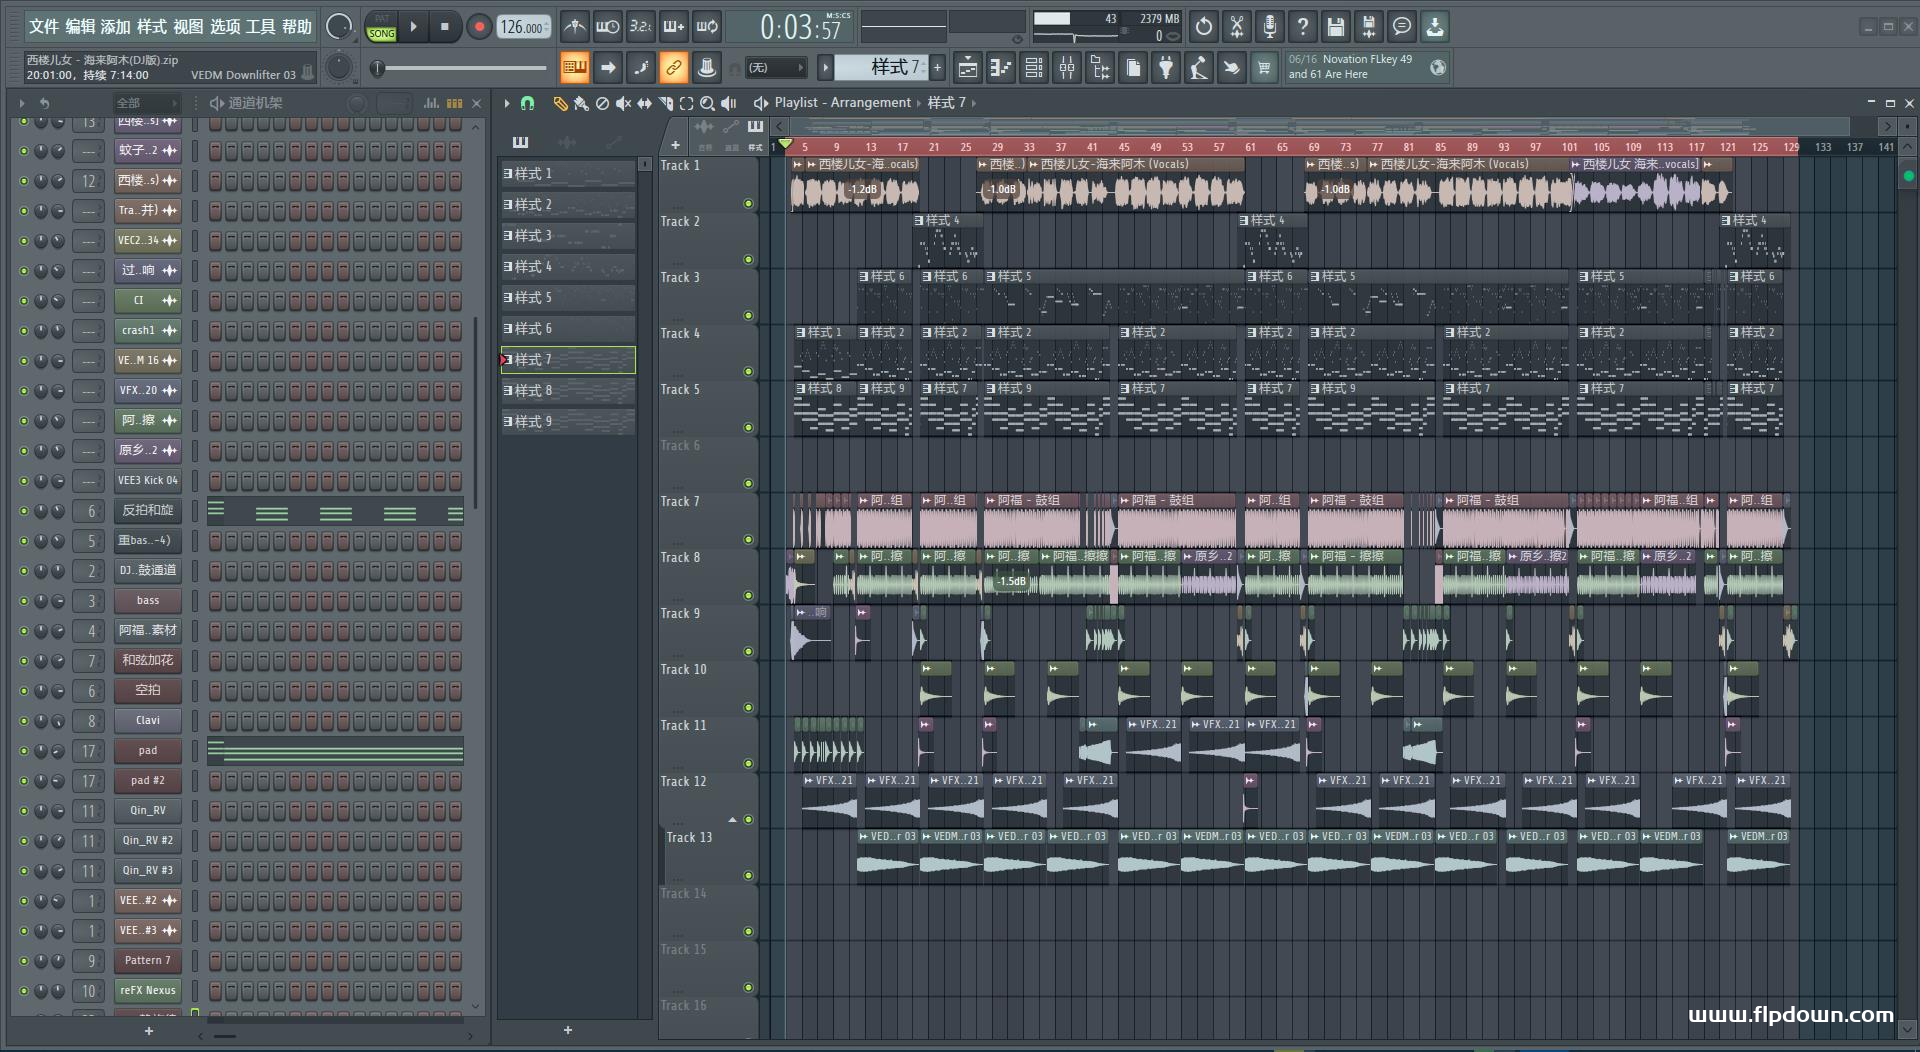The height and width of the screenshot is (1052, 1920).
Task: Click the crash1 channel button
Action: coord(148,330)
